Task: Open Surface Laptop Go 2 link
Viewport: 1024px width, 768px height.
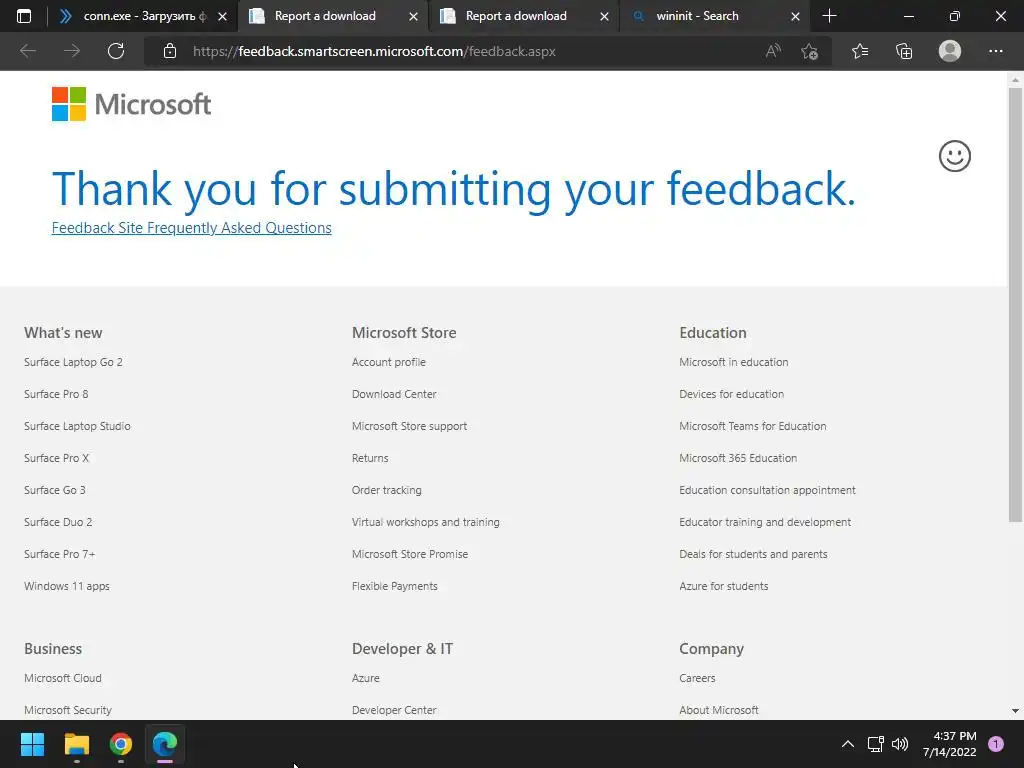Action: (73, 362)
